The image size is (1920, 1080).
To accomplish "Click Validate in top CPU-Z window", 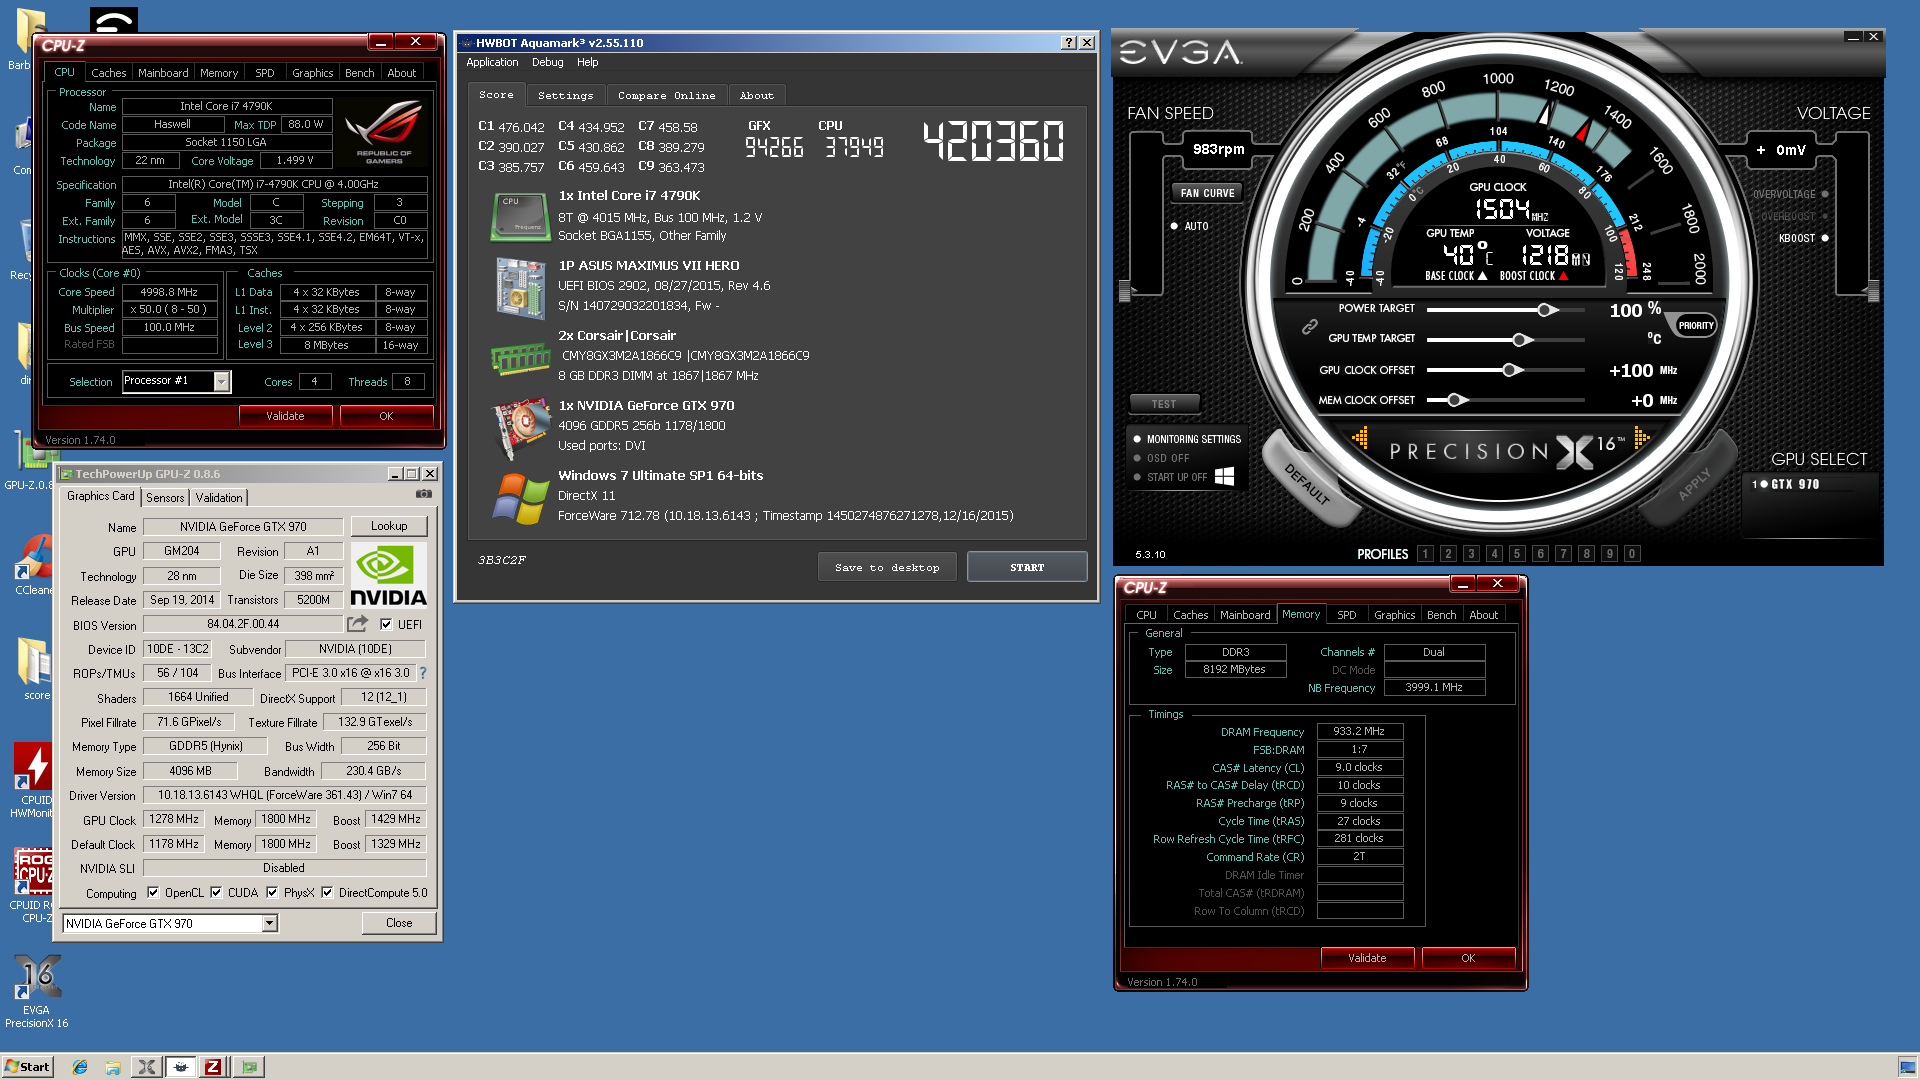I will pos(285,416).
